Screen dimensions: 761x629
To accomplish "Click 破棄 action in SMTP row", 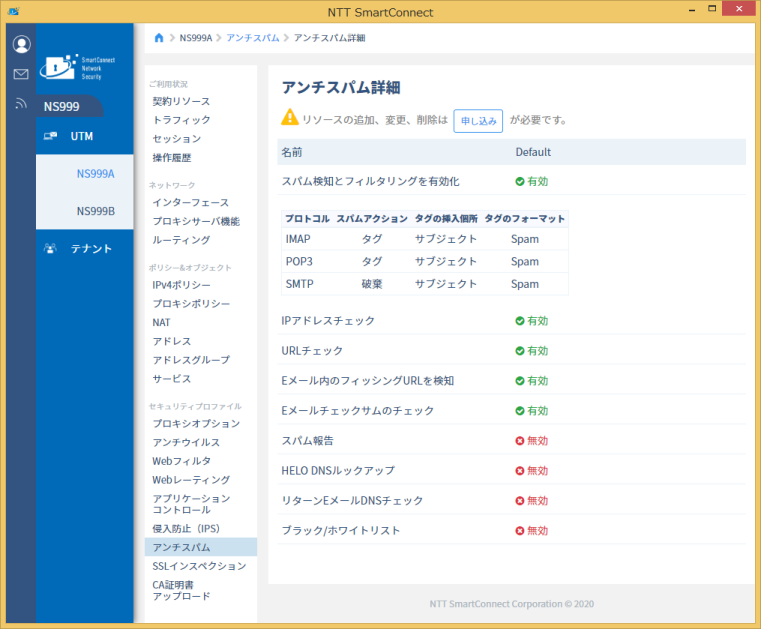I will pyautogui.click(x=372, y=284).
